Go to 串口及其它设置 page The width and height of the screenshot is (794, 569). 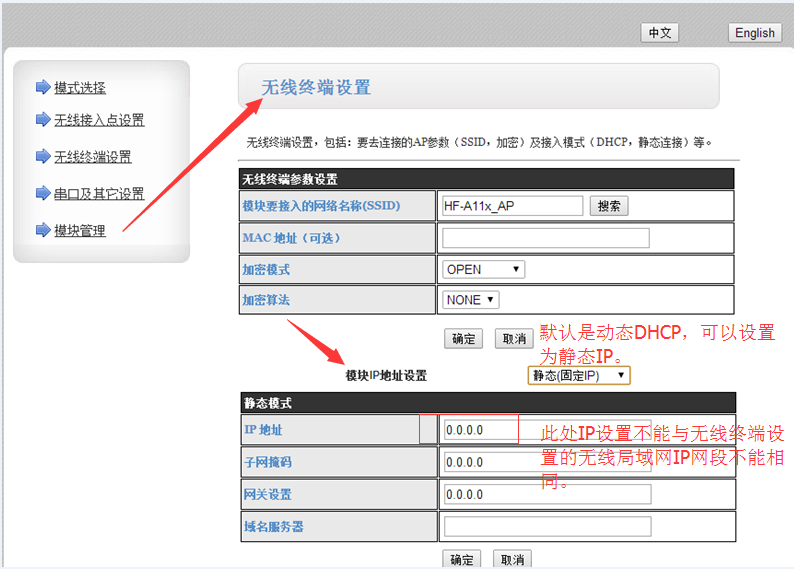point(99,193)
